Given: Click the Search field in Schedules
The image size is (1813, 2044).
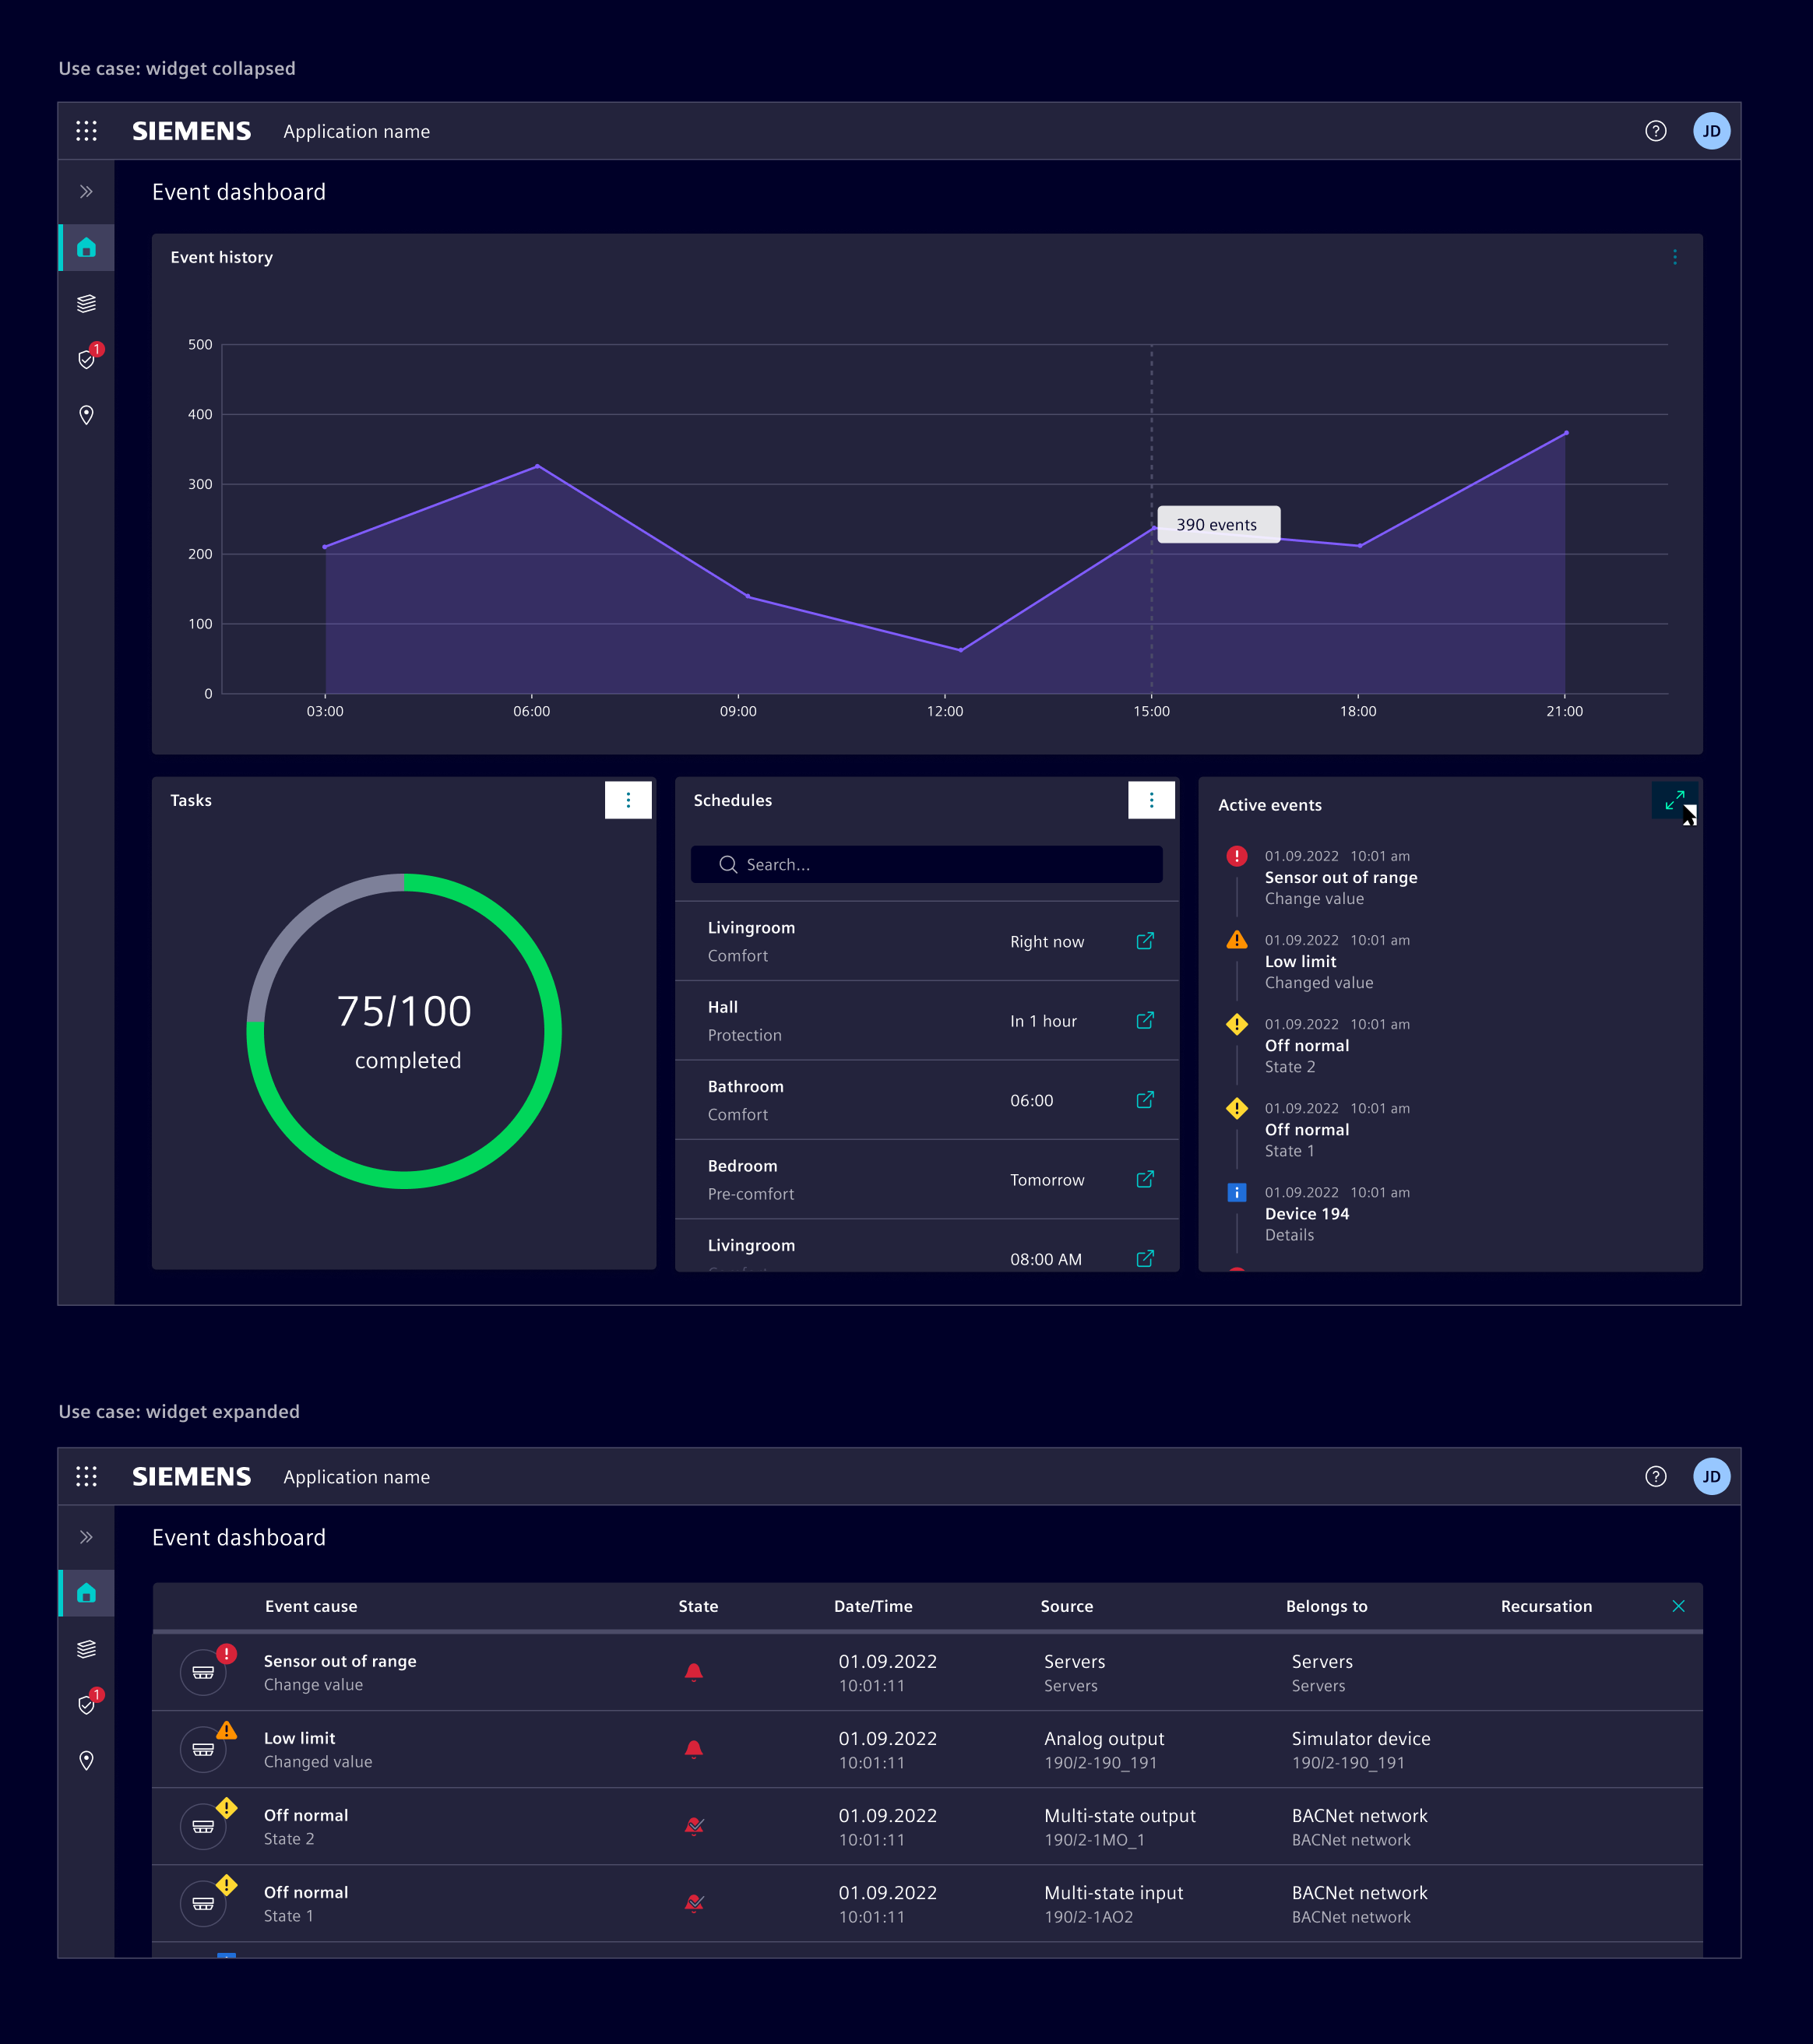Looking at the screenshot, I should coord(925,864).
